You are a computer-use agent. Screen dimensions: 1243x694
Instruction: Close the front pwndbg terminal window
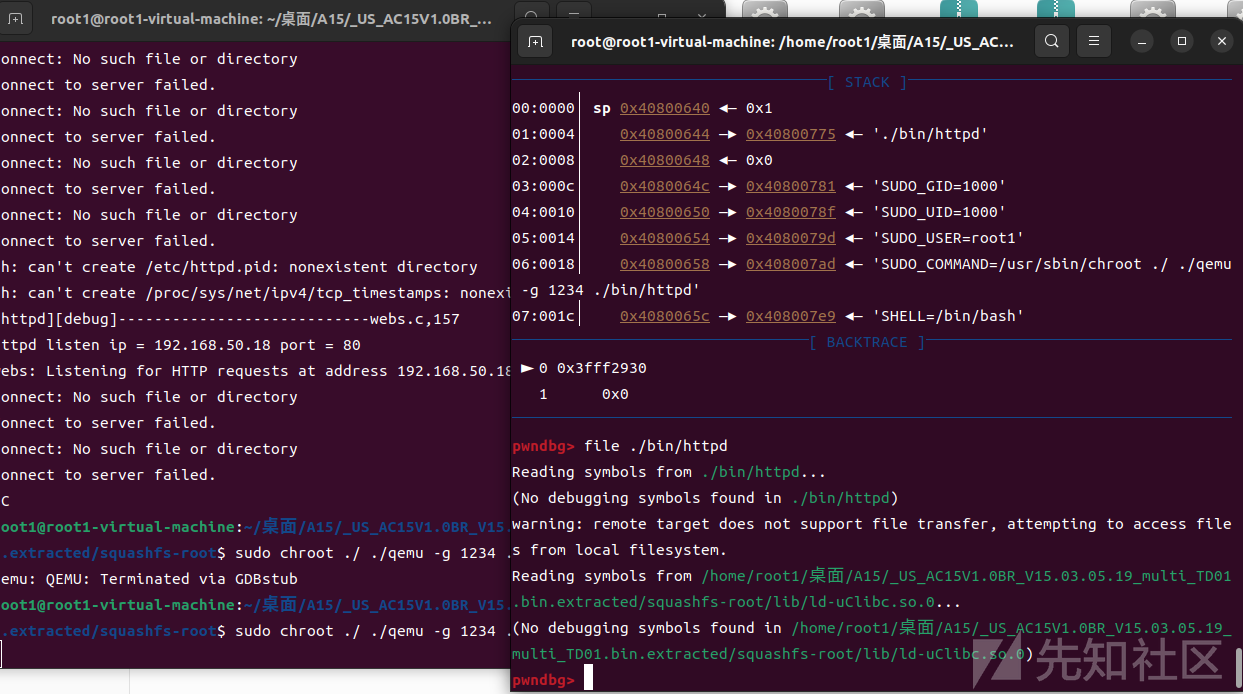click(1221, 41)
